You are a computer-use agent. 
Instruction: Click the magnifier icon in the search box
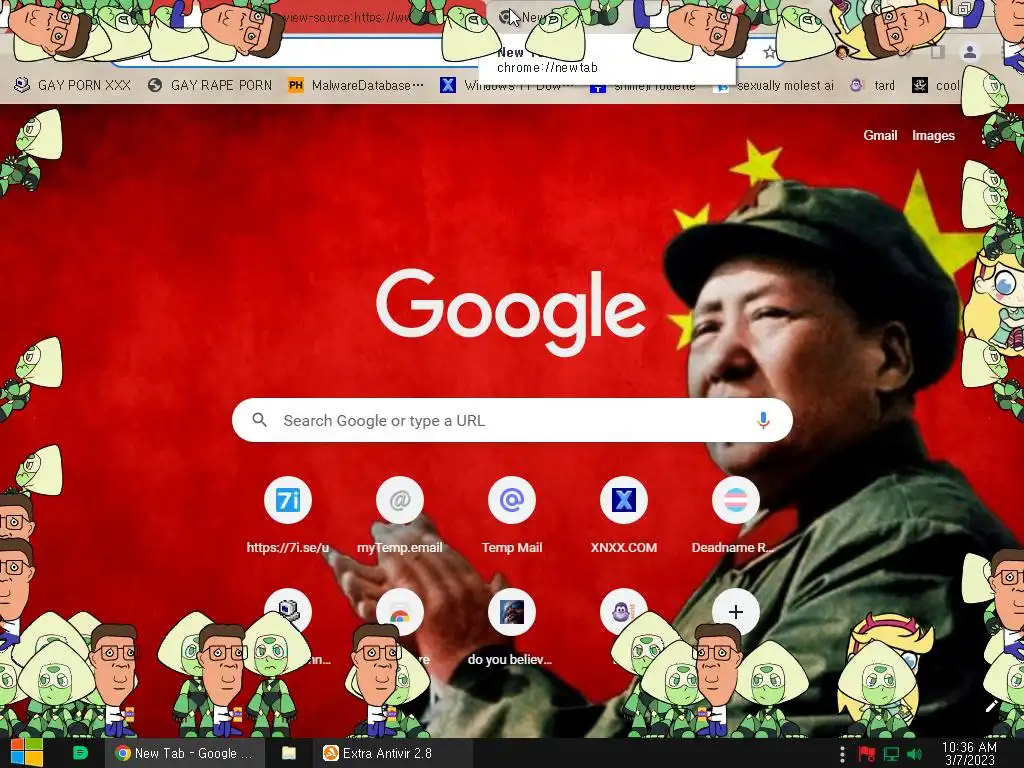pyautogui.click(x=259, y=420)
